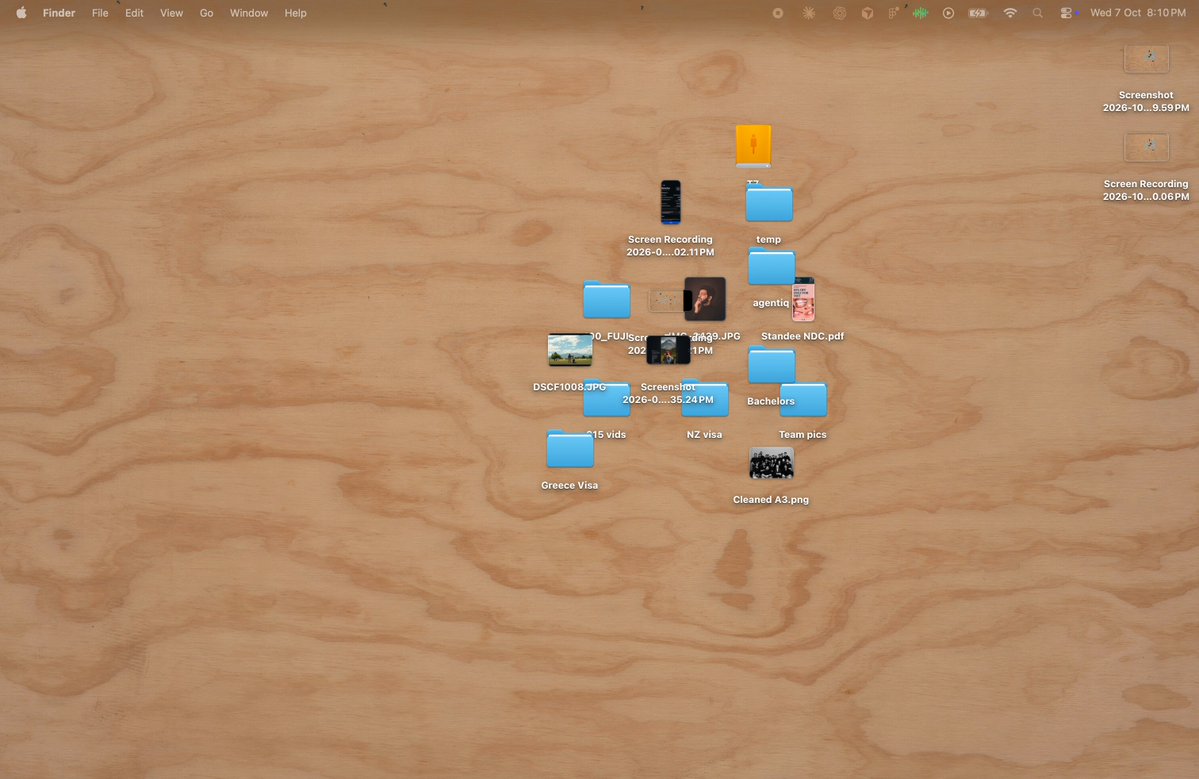Click the circled play icon in menu bar
Screen dimensions: 1199x779
[x=948, y=13]
